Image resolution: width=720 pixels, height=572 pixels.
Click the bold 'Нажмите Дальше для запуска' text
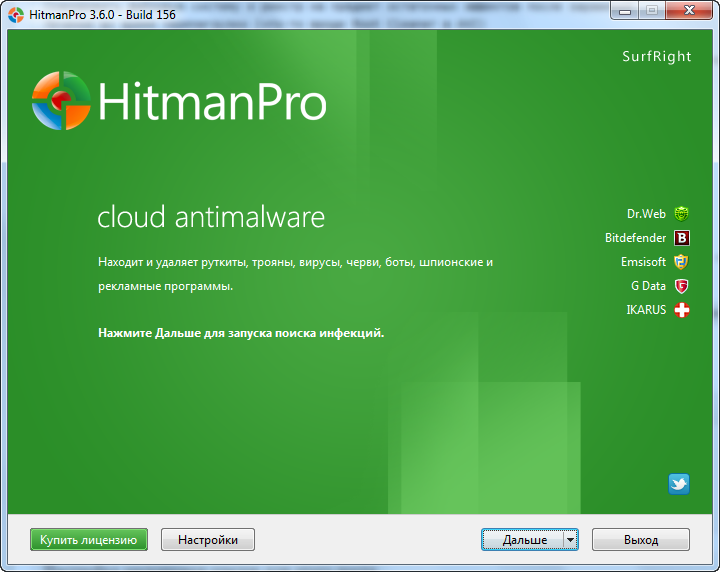pos(241,333)
